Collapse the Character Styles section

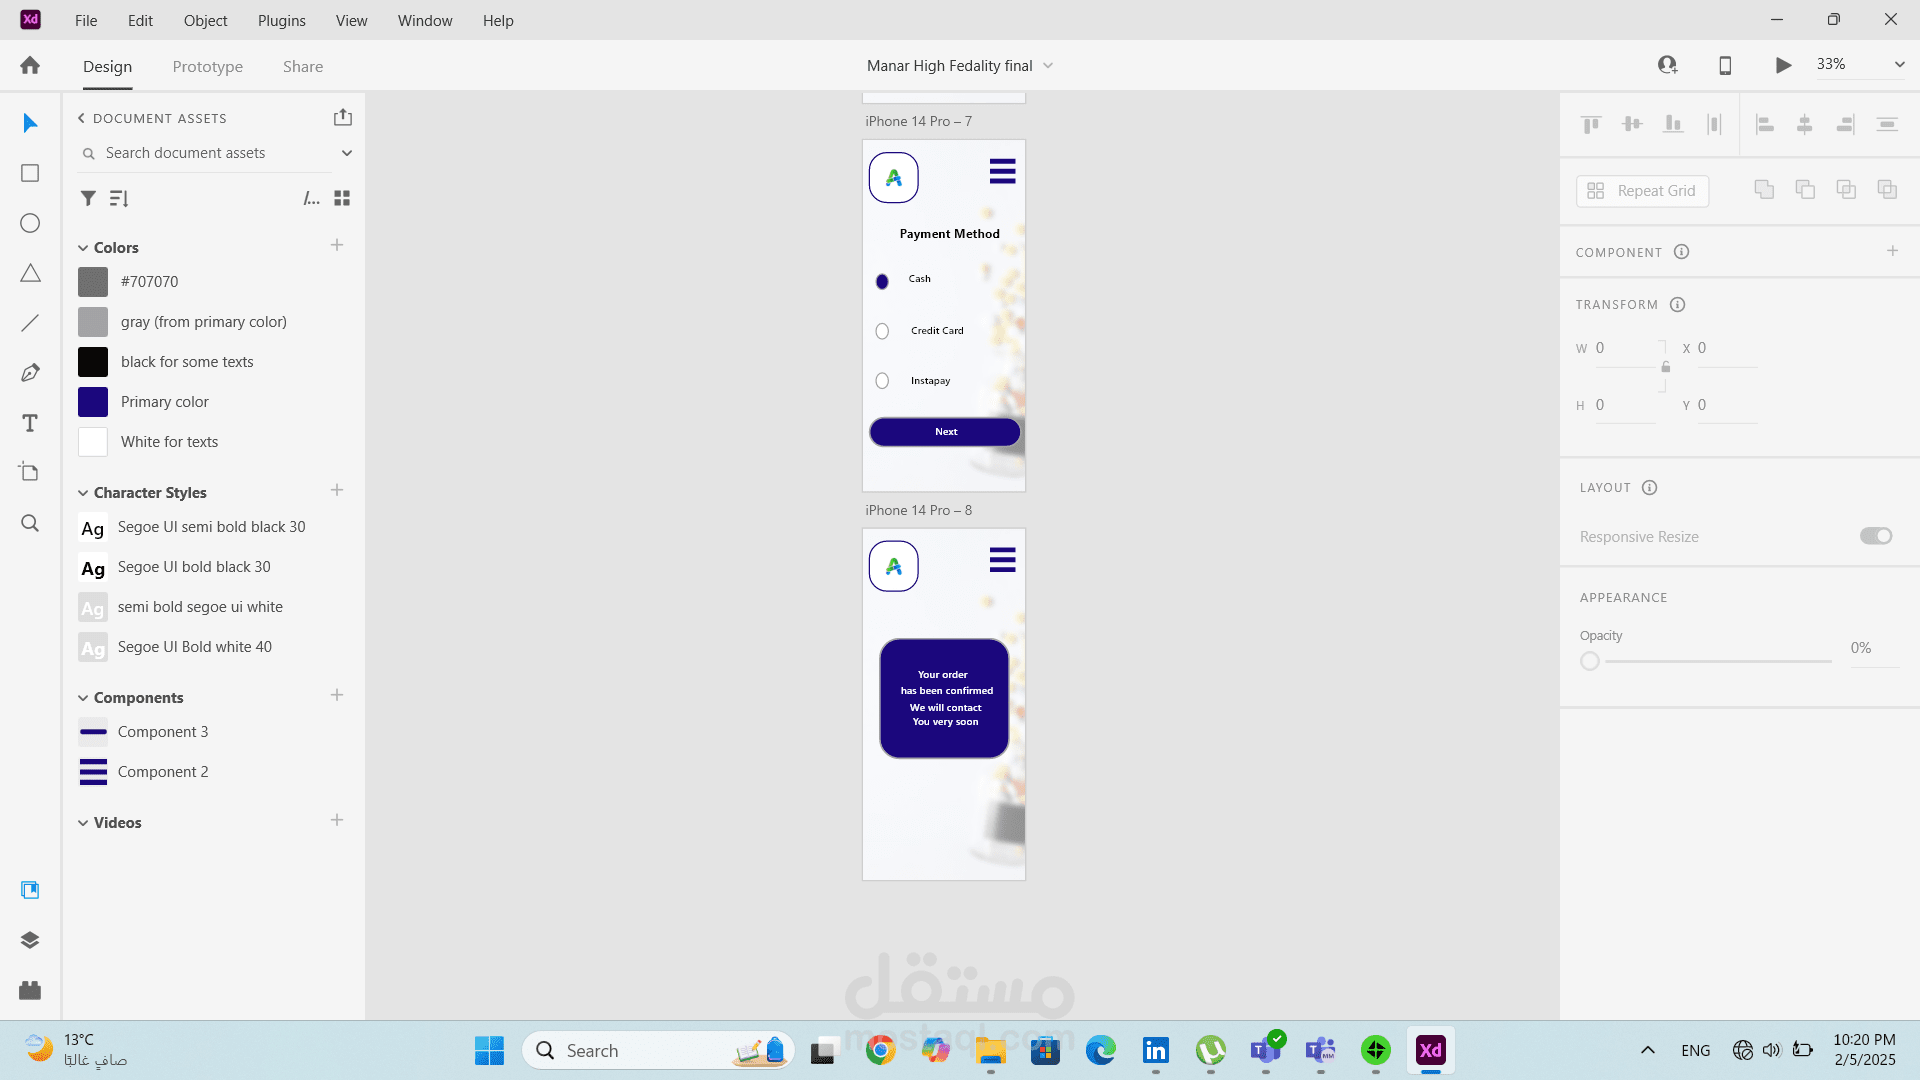83,493
